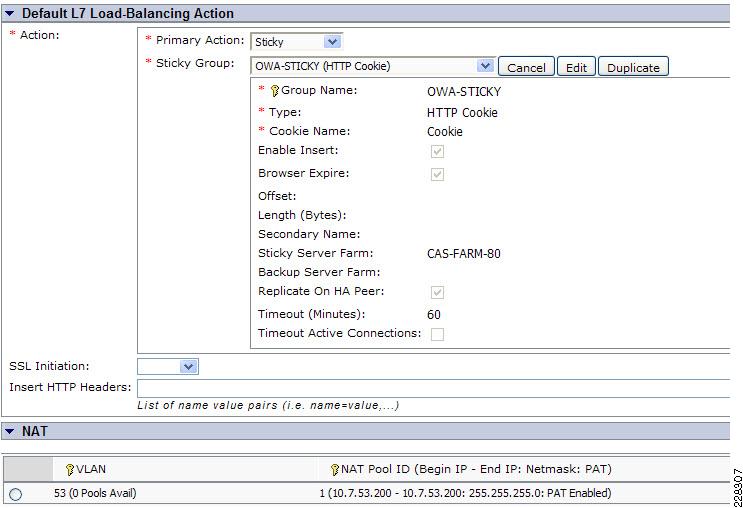Click the key icon beside NAT Pool ID

tap(335, 470)
